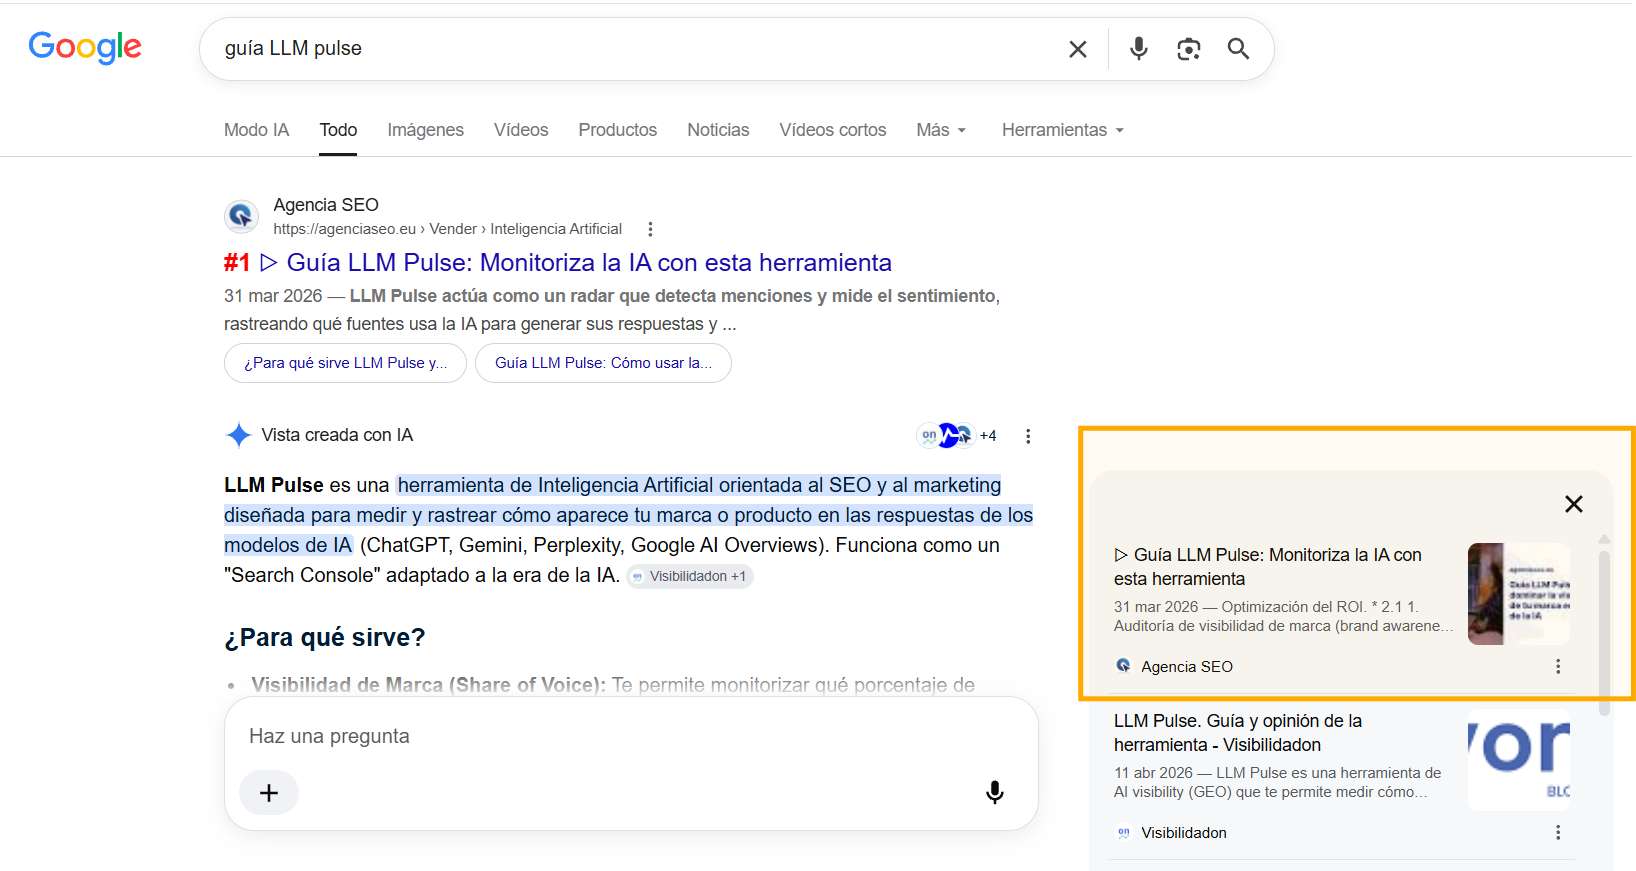Click Agencia SEO label in source card
This screenshot has height=871, width=1636.
click(1187, 666)
